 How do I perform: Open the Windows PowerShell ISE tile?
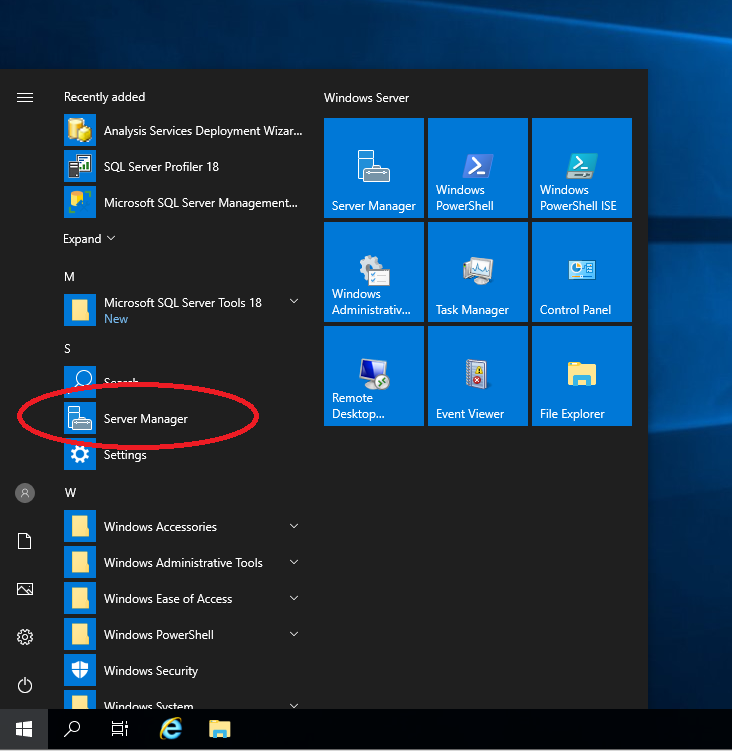tap(582, 168)
